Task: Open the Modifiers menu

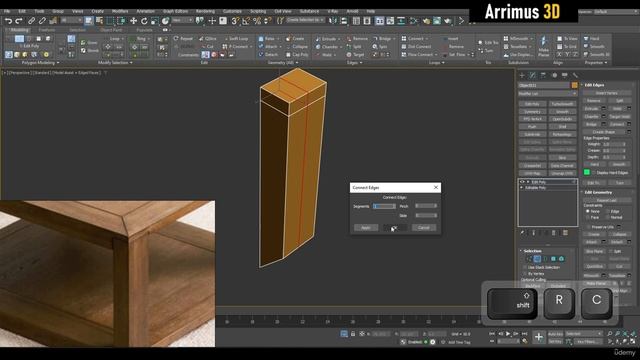Action: coord(120,11)
